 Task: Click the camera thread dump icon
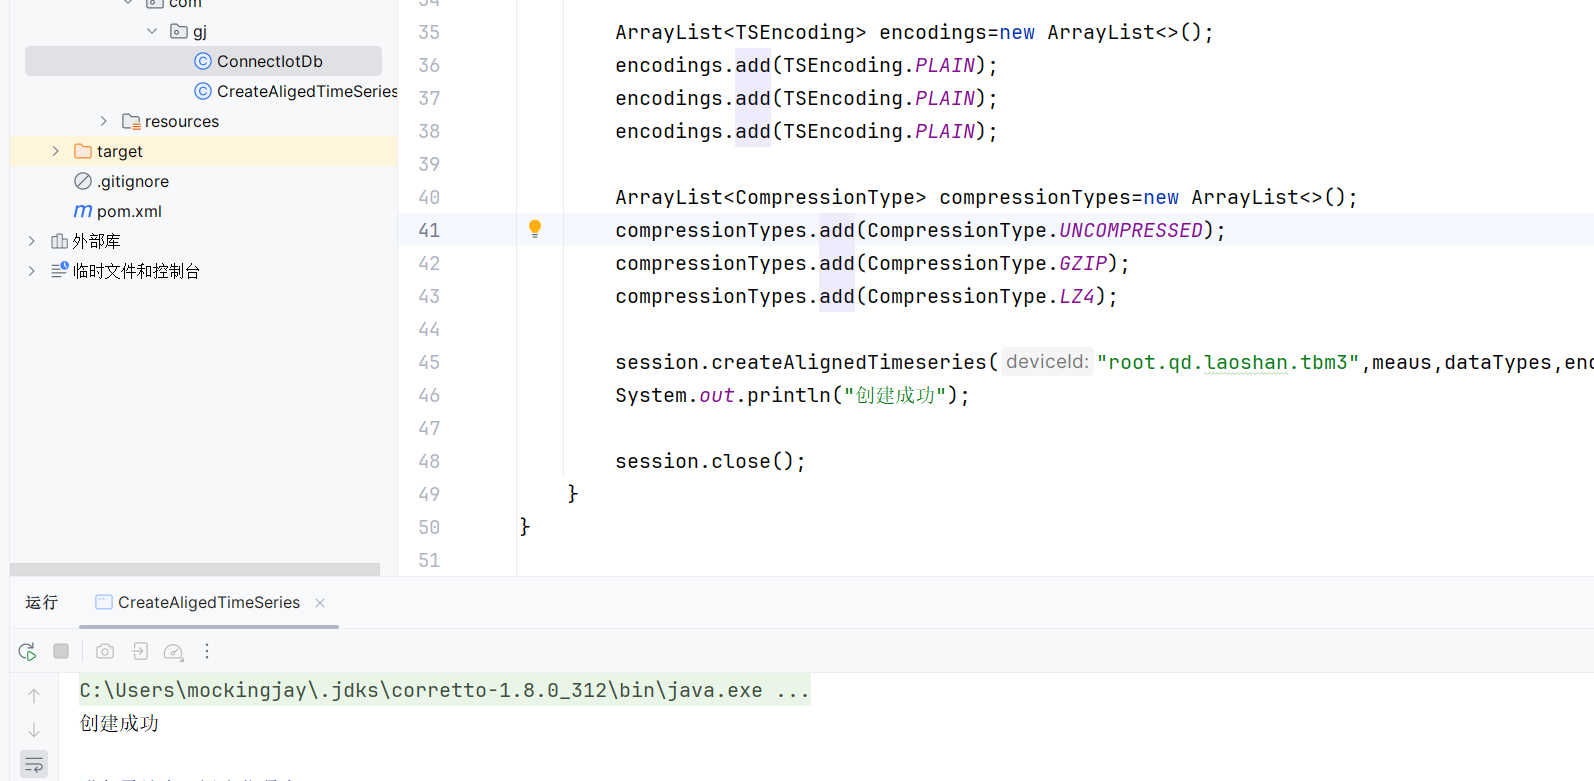point(105,651)
